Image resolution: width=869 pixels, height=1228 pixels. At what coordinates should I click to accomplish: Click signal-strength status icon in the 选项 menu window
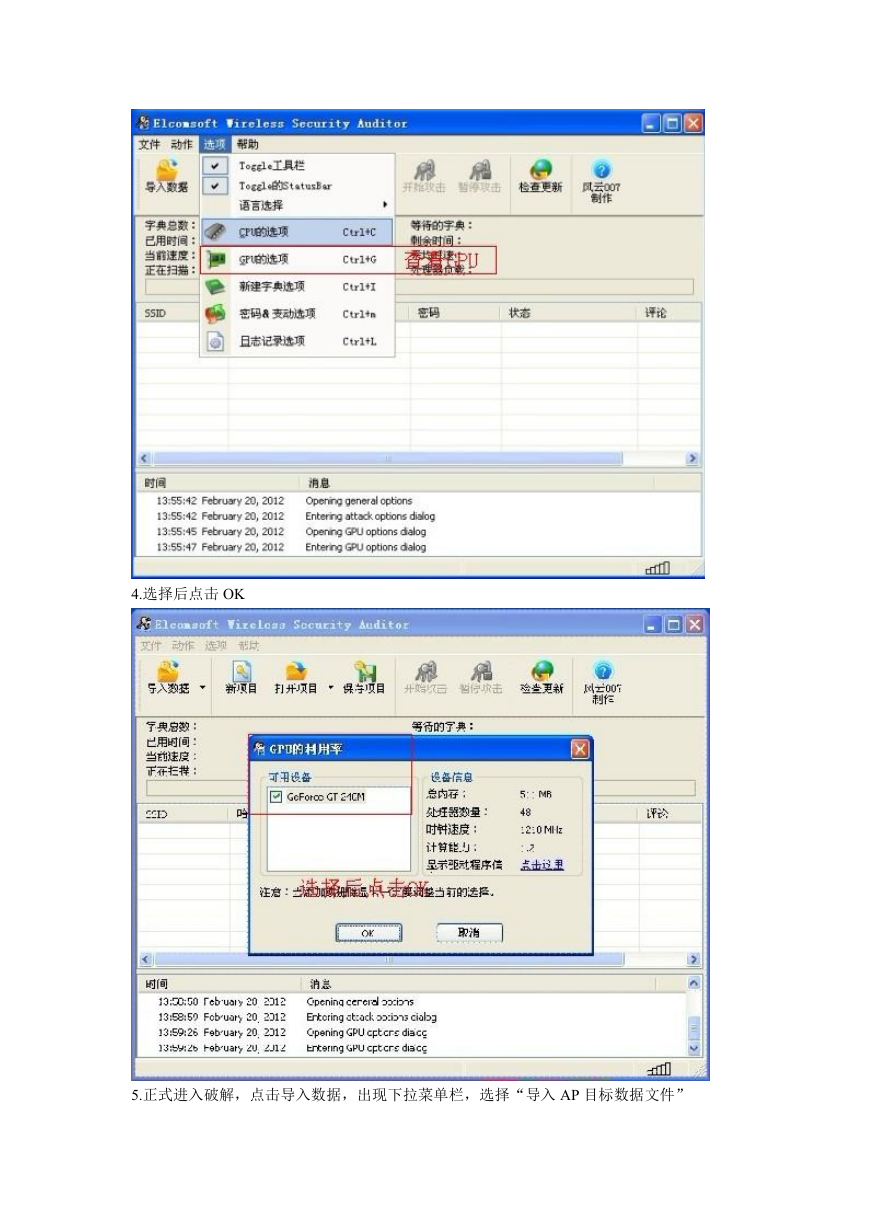tap(656, 569)
